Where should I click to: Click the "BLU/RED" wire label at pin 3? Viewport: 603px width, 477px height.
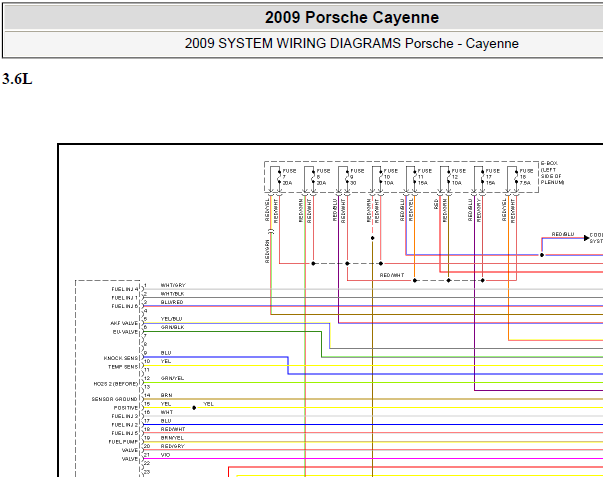[172, 302]
